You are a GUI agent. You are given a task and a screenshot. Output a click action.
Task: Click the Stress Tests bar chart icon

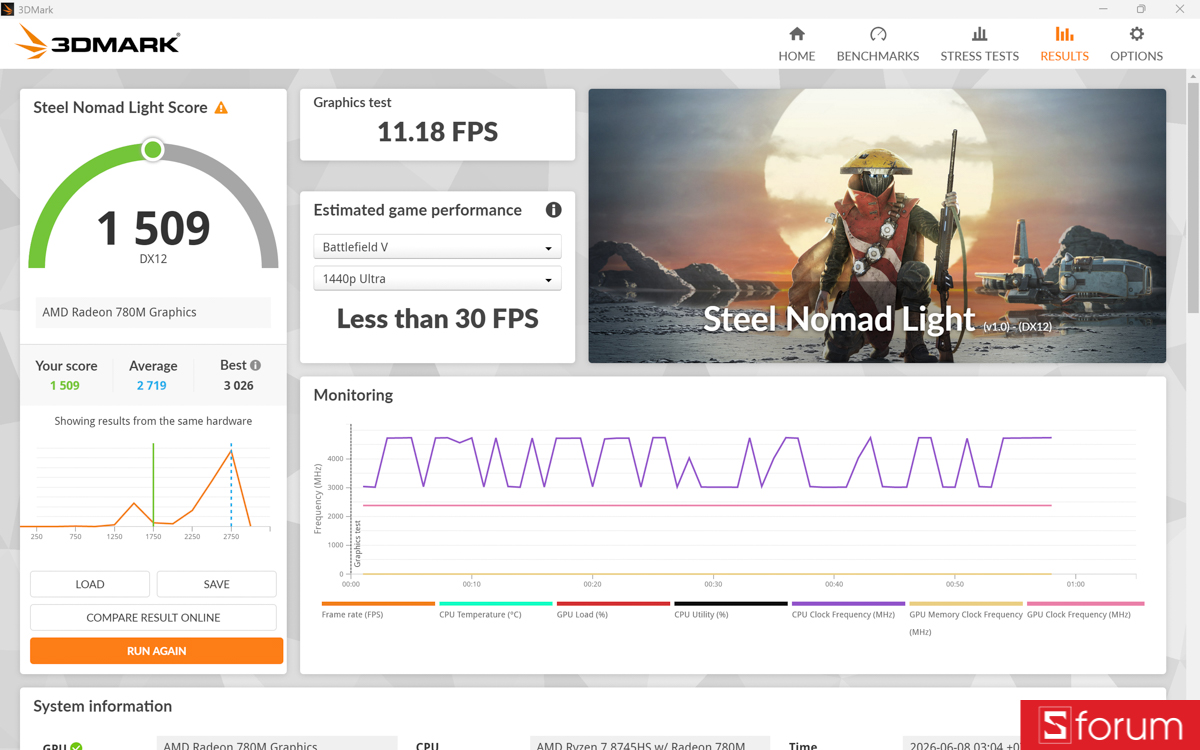pyautogui.click(x=980, y=34)
